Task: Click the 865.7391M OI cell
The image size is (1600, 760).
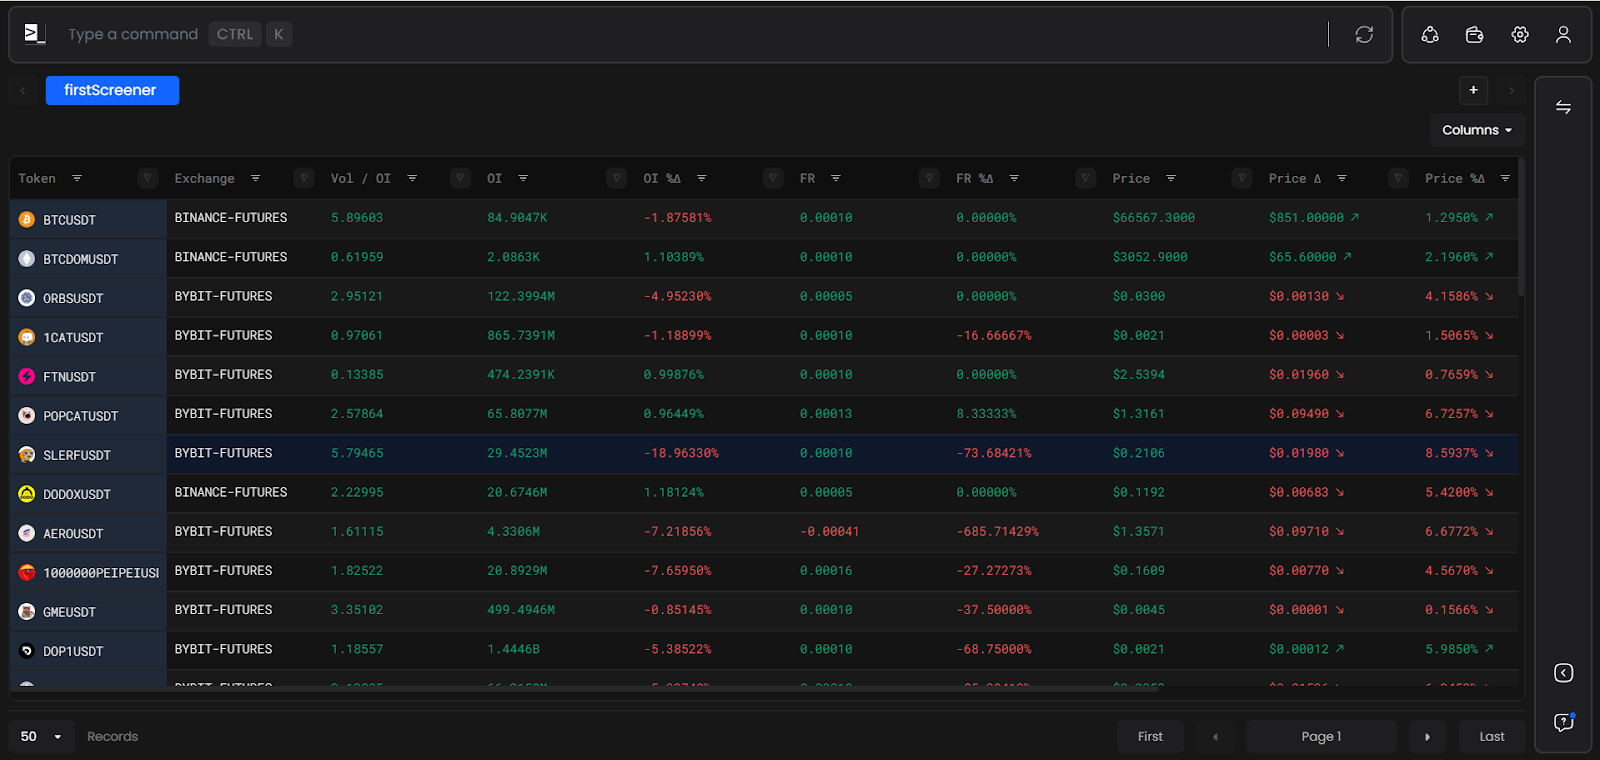Action: click(x=521, y=336)
